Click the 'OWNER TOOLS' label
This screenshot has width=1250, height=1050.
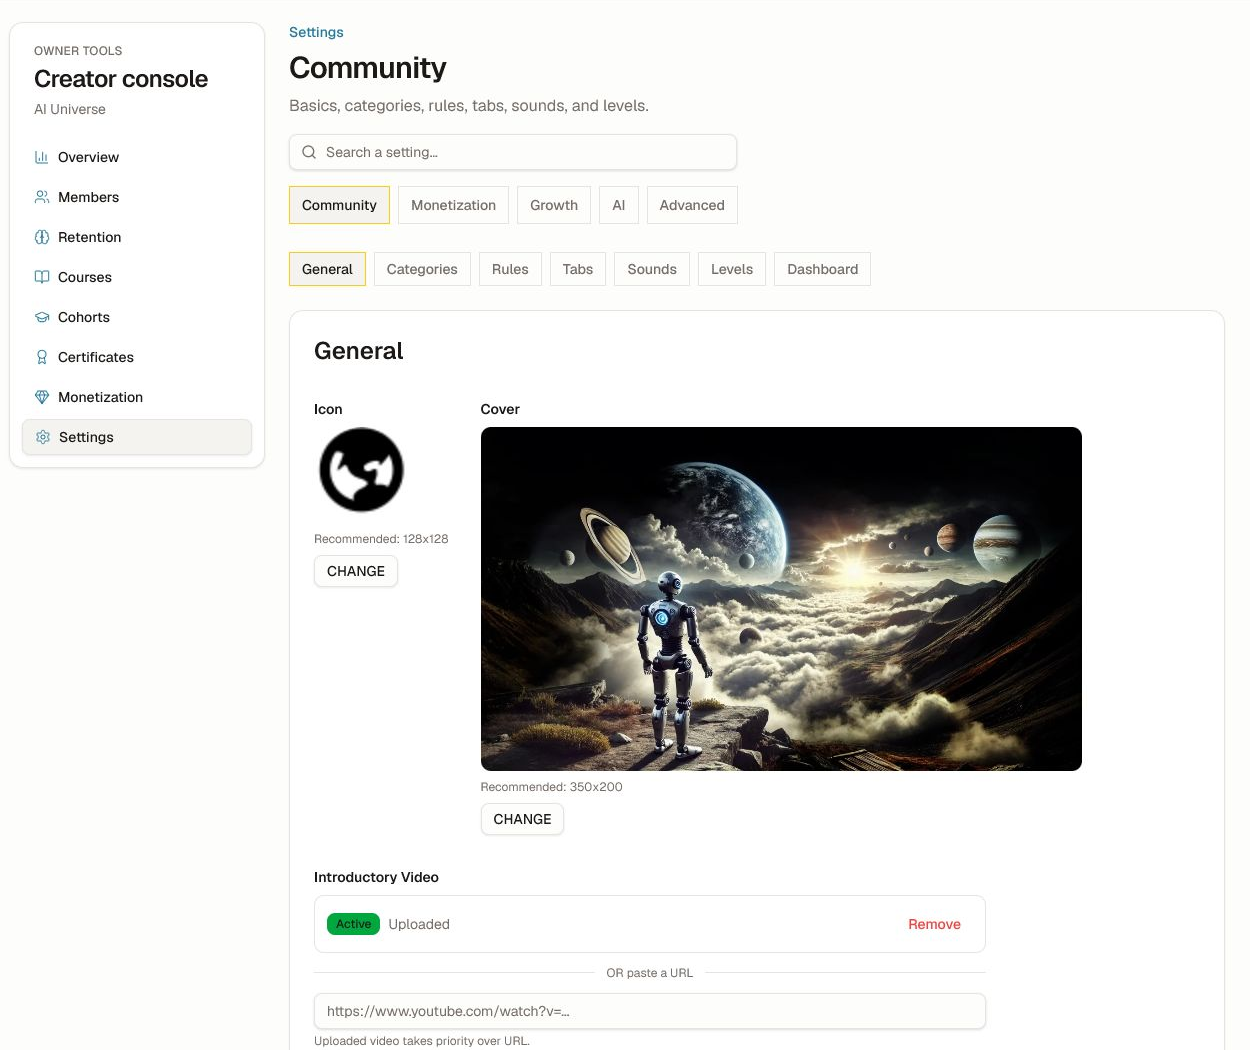click(x=78, y=51)
